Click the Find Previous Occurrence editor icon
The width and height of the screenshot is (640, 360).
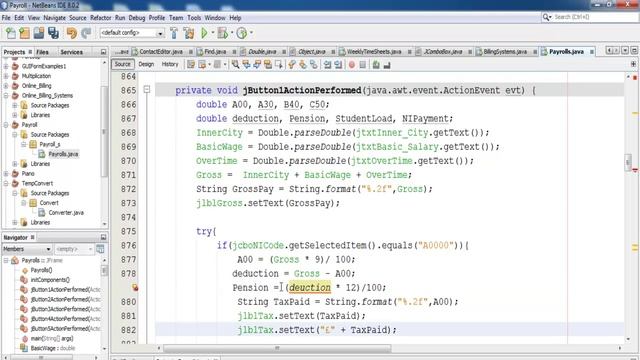coord(246,64)
